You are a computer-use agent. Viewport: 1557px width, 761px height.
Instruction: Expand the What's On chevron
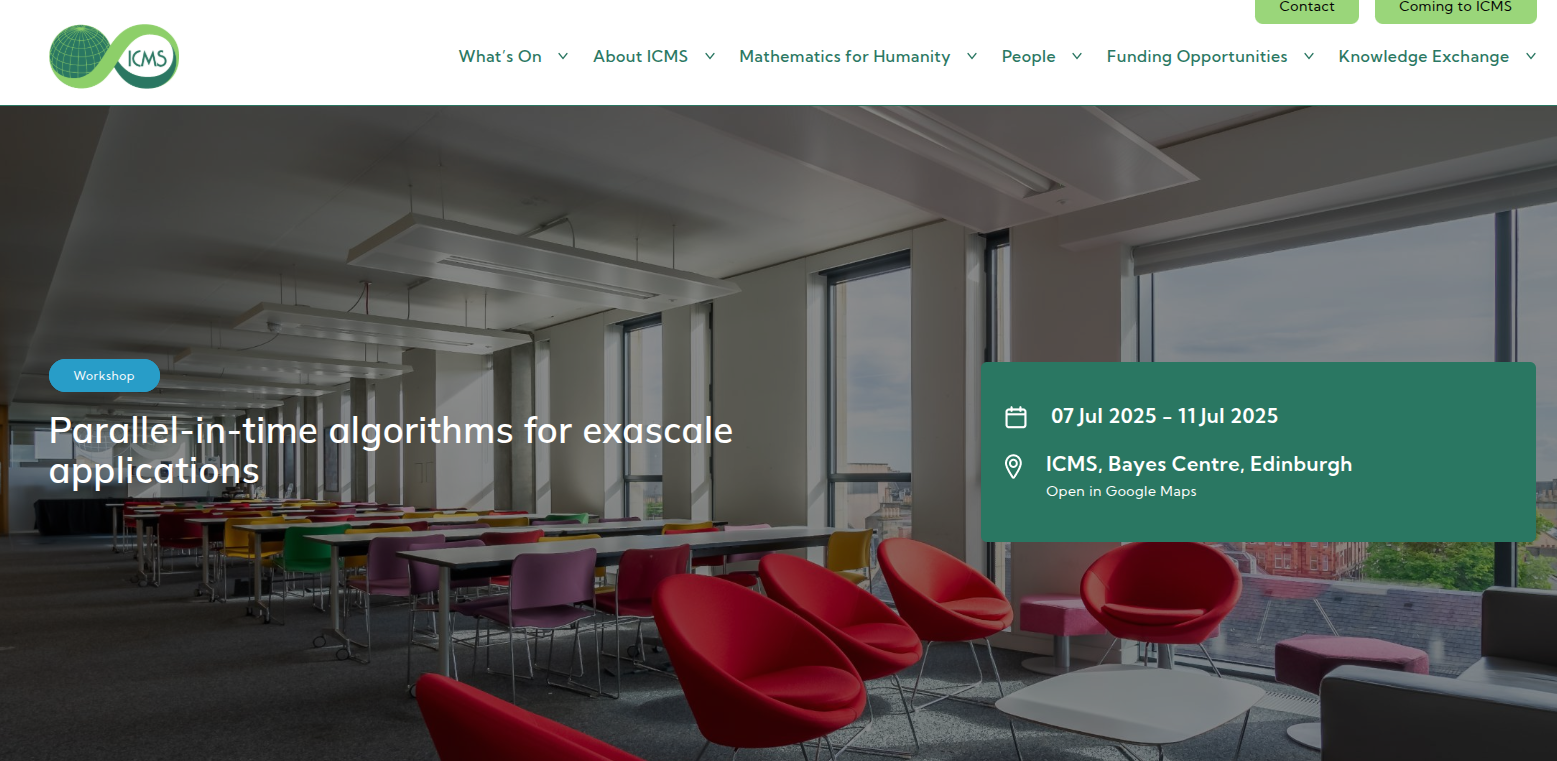[563, 56]
